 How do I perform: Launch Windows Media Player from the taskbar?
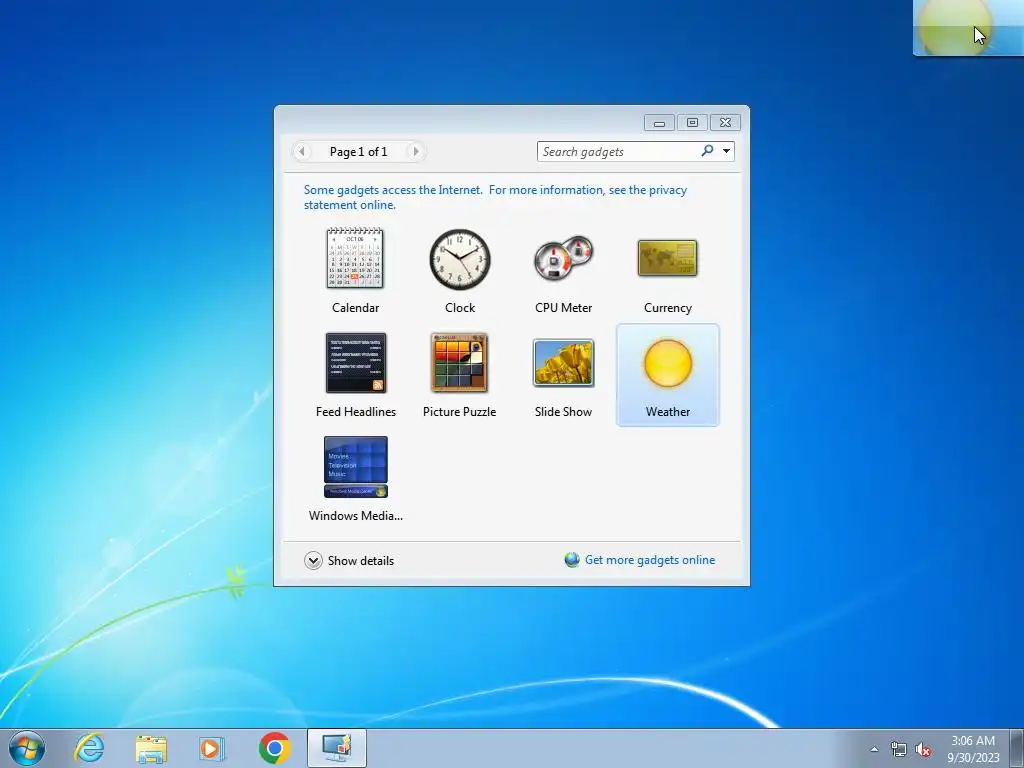[x=212, y=748]
